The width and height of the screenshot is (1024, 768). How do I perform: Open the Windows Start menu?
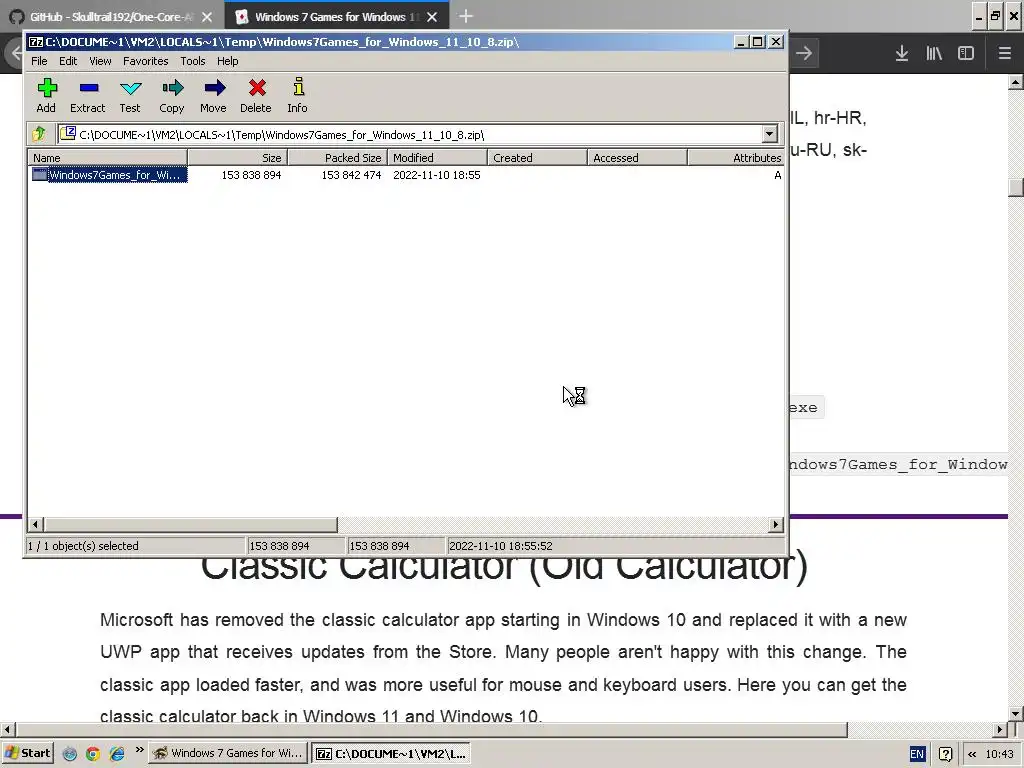pos(27,753)
